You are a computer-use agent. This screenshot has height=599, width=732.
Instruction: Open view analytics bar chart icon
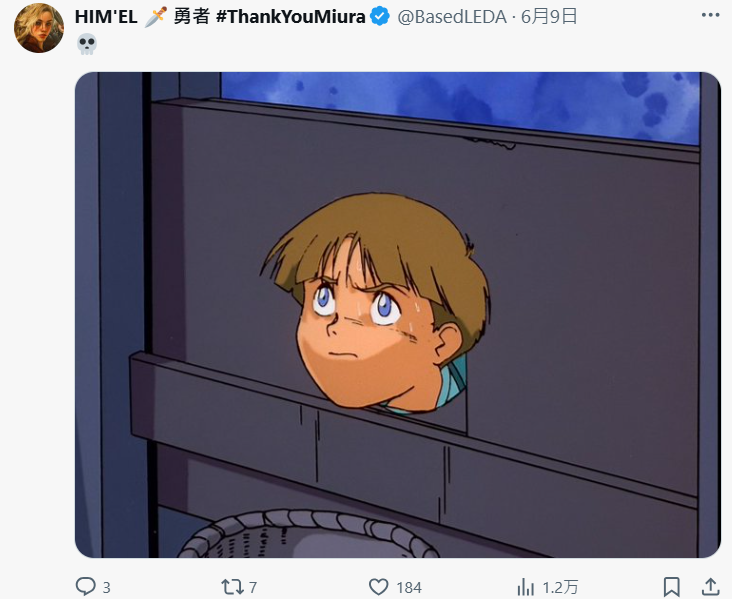[x=526, y=587]
